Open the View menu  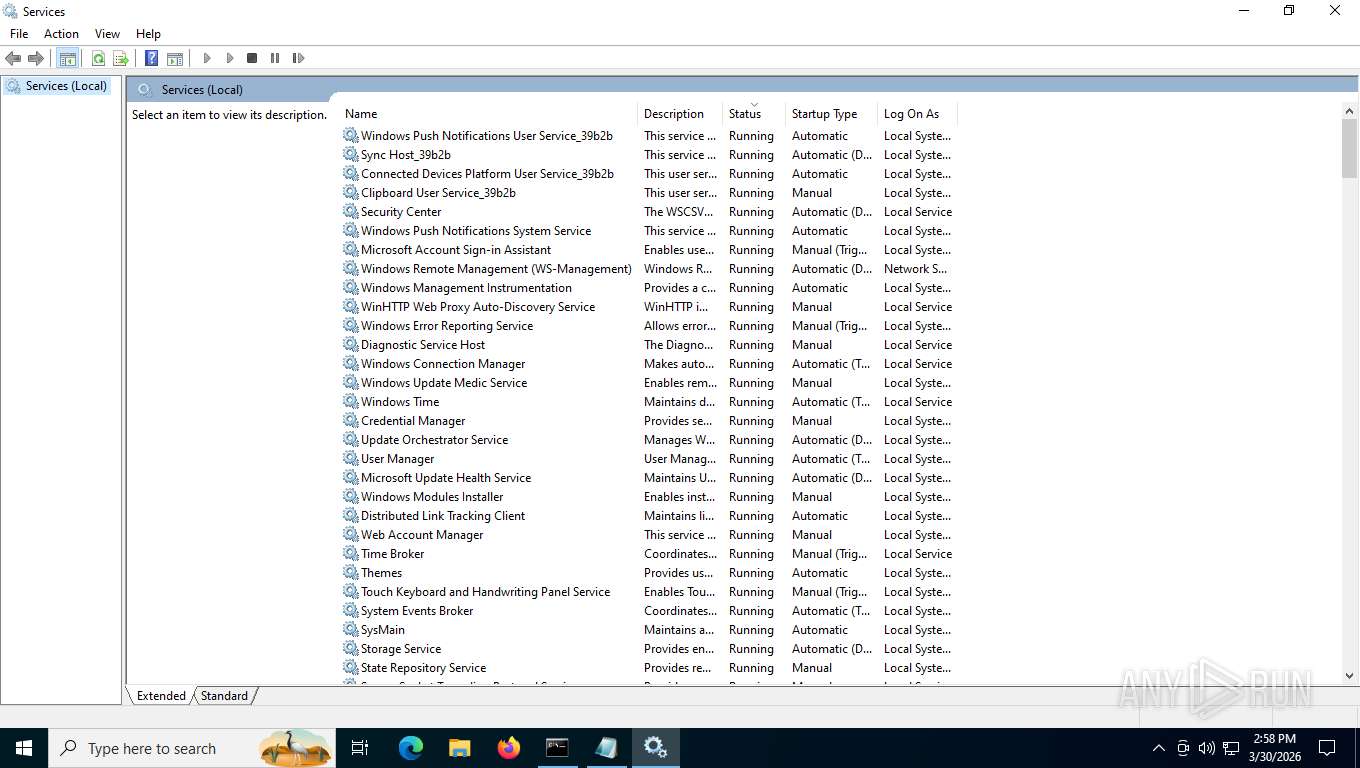pyautogui.click(x=107, y=34)
